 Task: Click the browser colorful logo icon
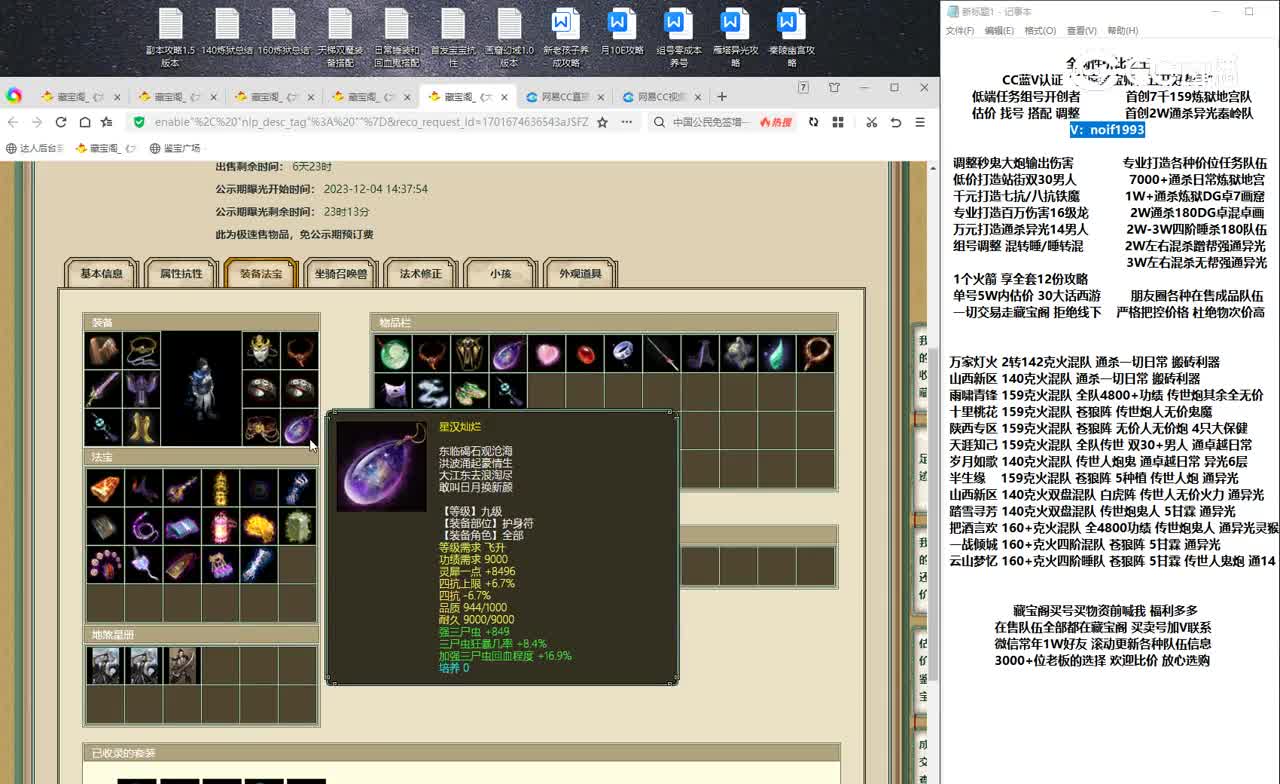point(14,96)
